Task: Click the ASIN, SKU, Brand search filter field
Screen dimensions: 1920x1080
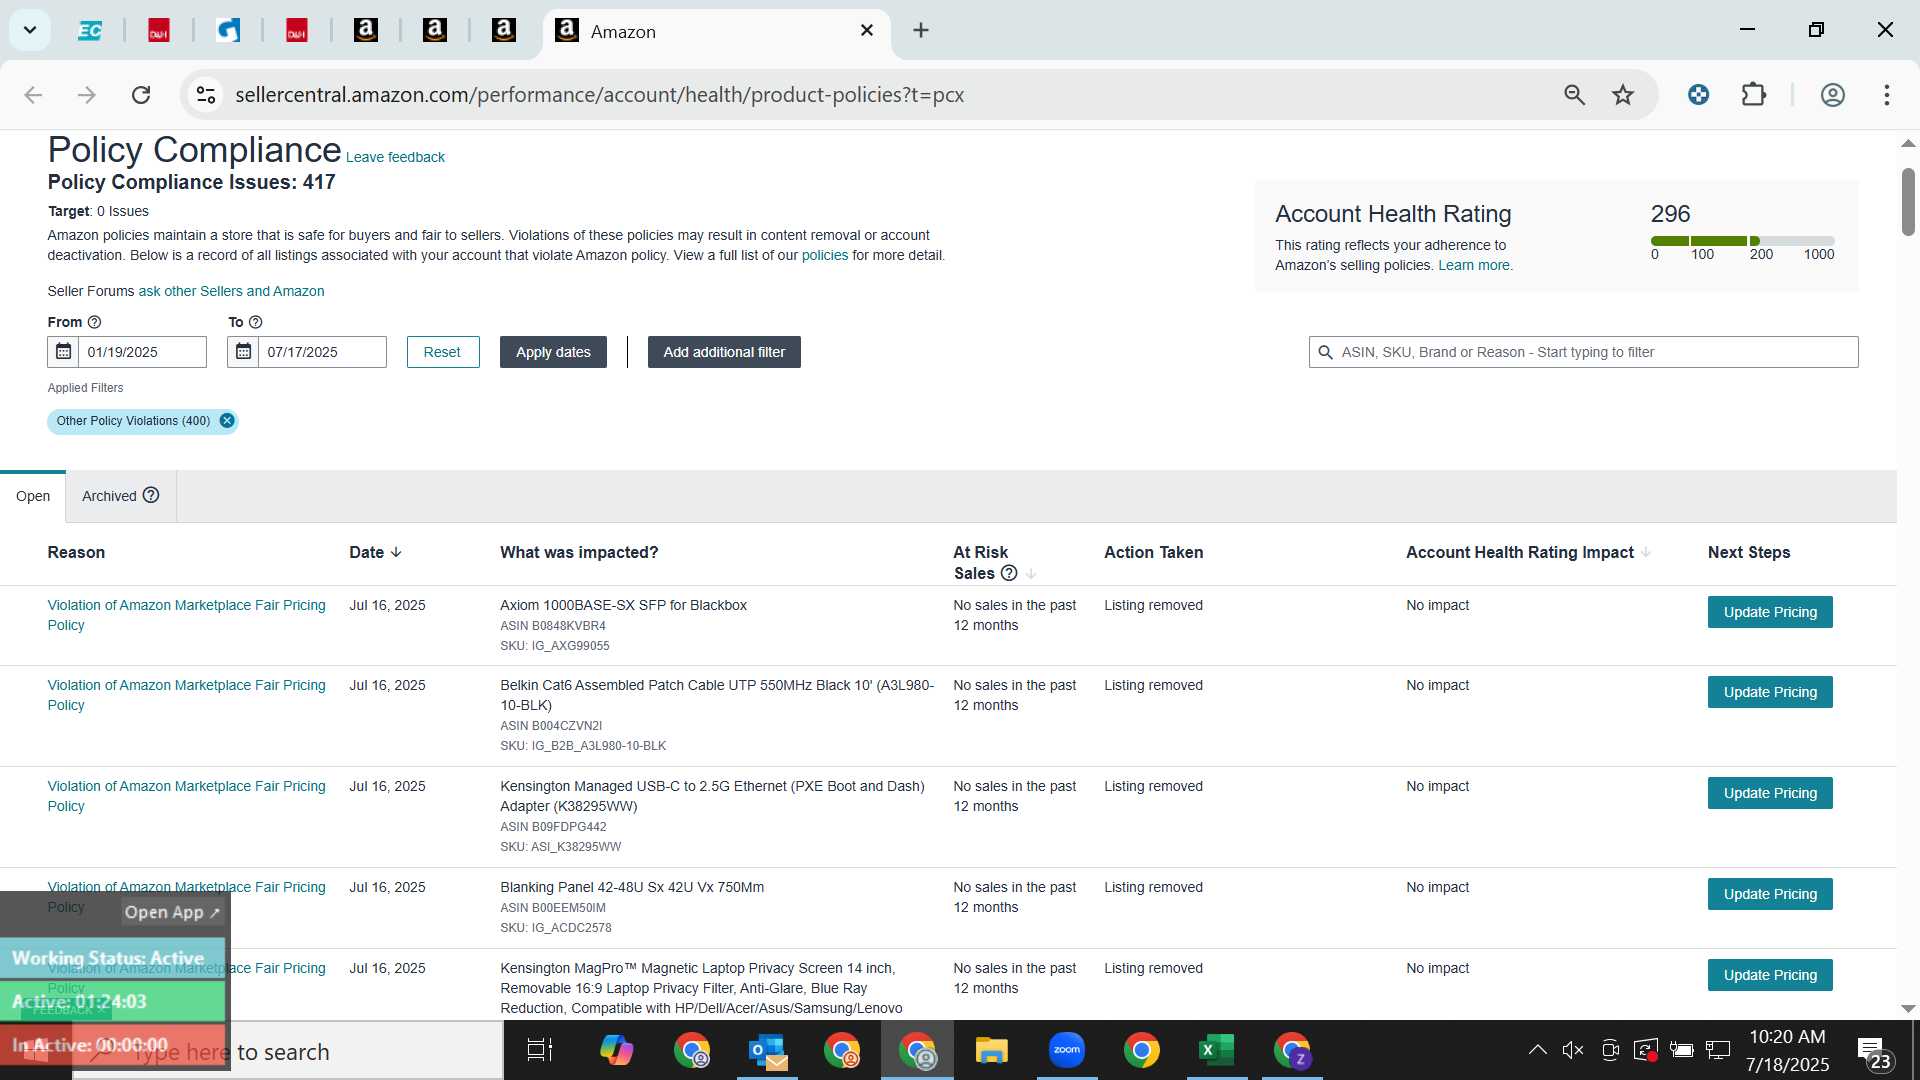Action: [x=1583, y=352]
